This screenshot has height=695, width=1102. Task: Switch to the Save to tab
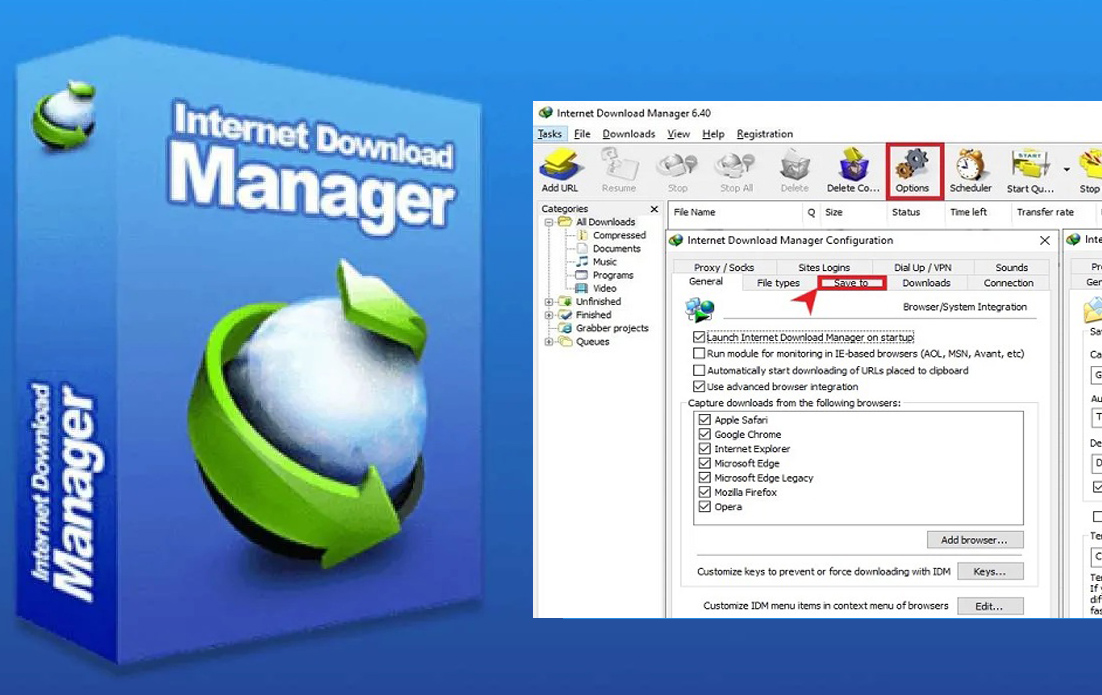tap(851, 282)
